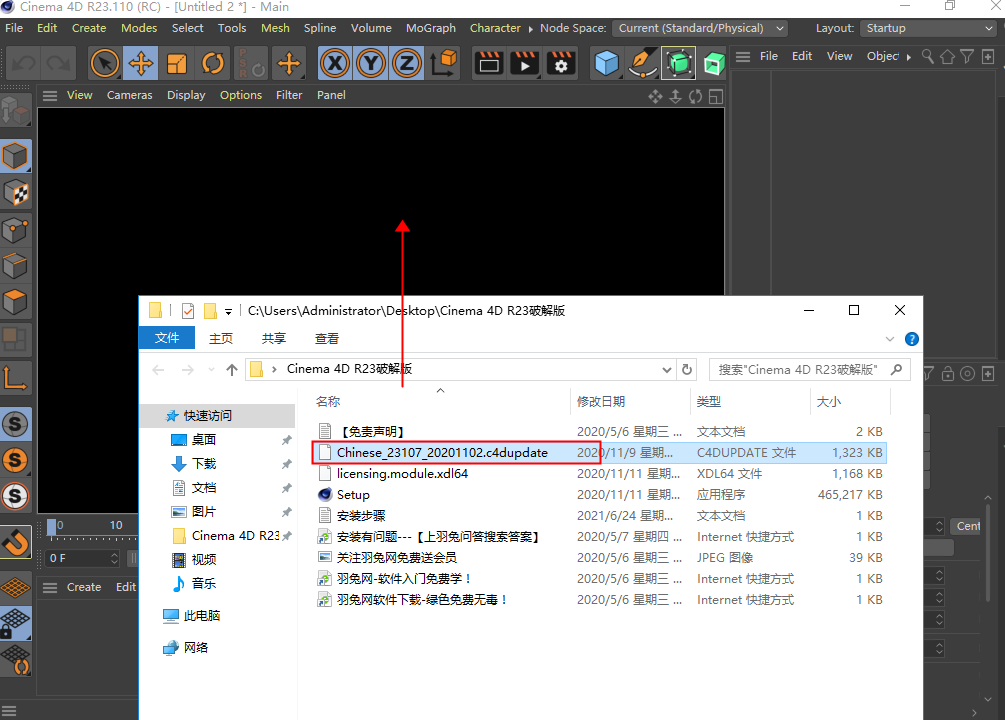Select the Live Selection arrow tool
The width and height of the screenshot is (1005, 720).
(x=104, y=64)
